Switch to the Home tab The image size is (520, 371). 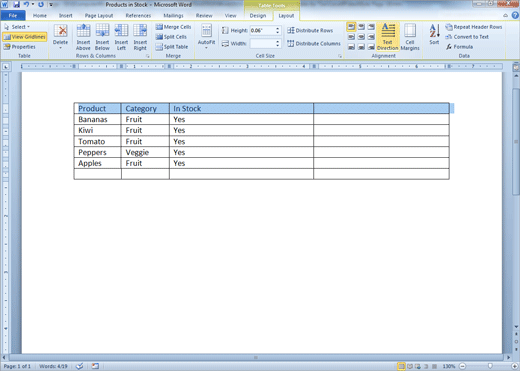coord(40,16)
